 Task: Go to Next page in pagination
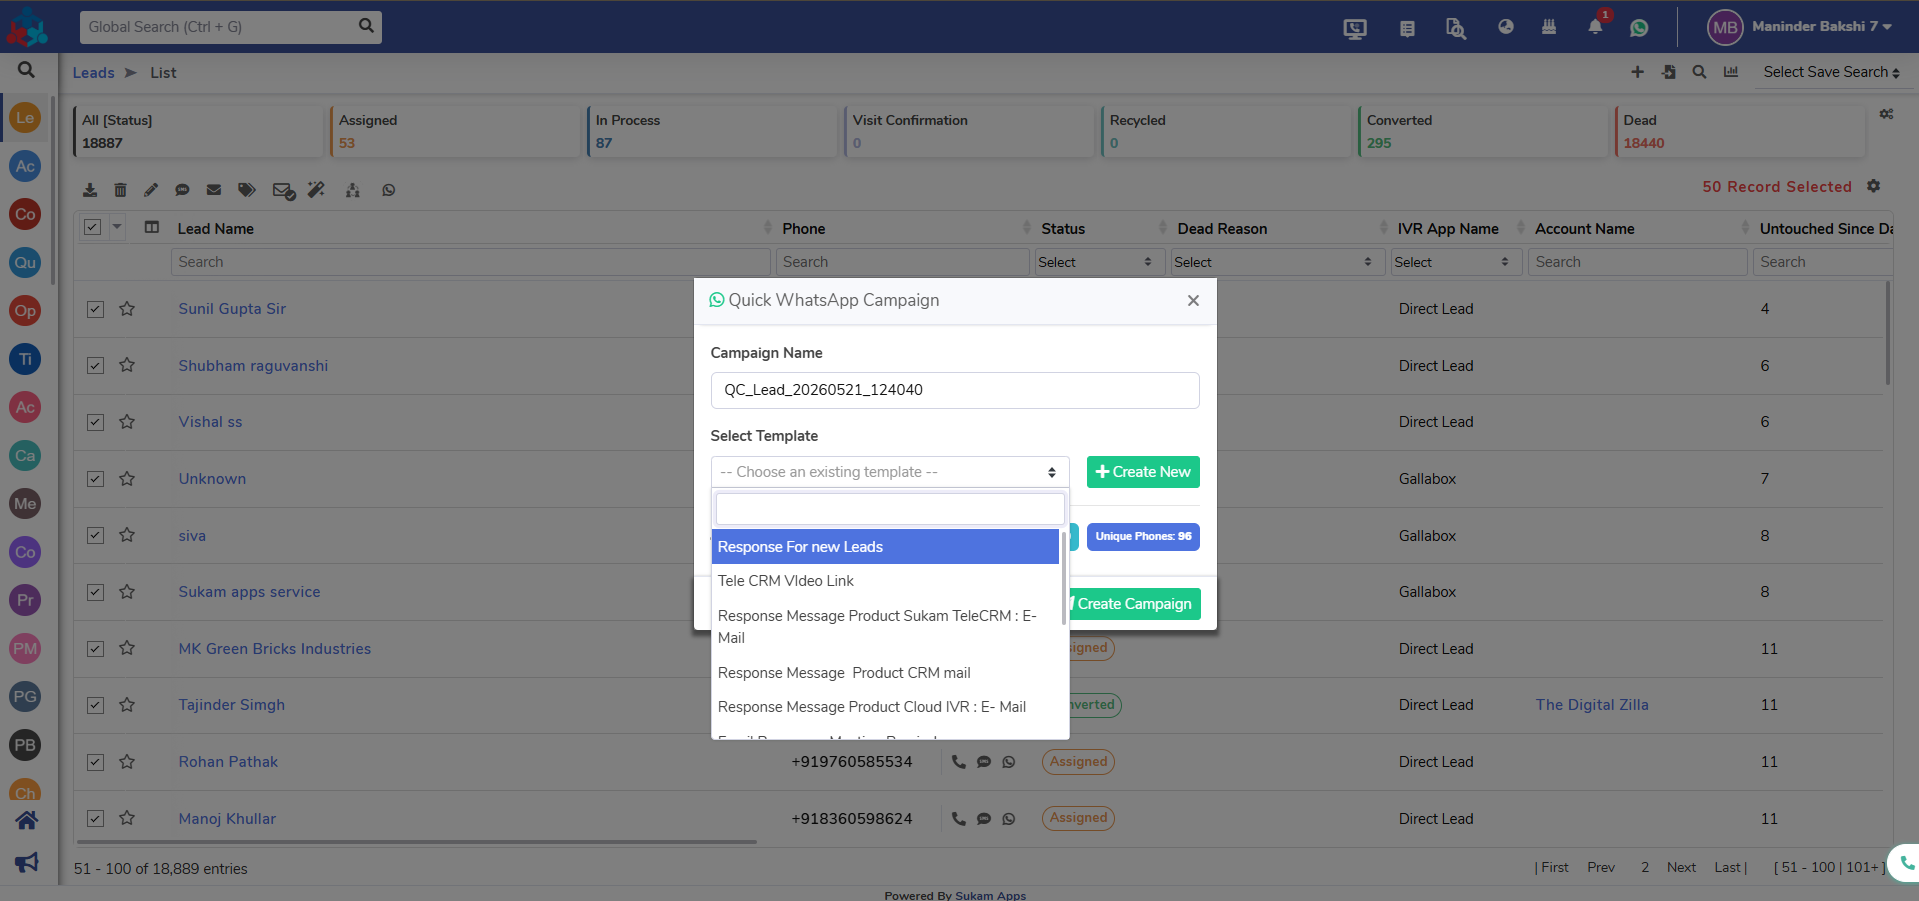(x=1681, y=867)
